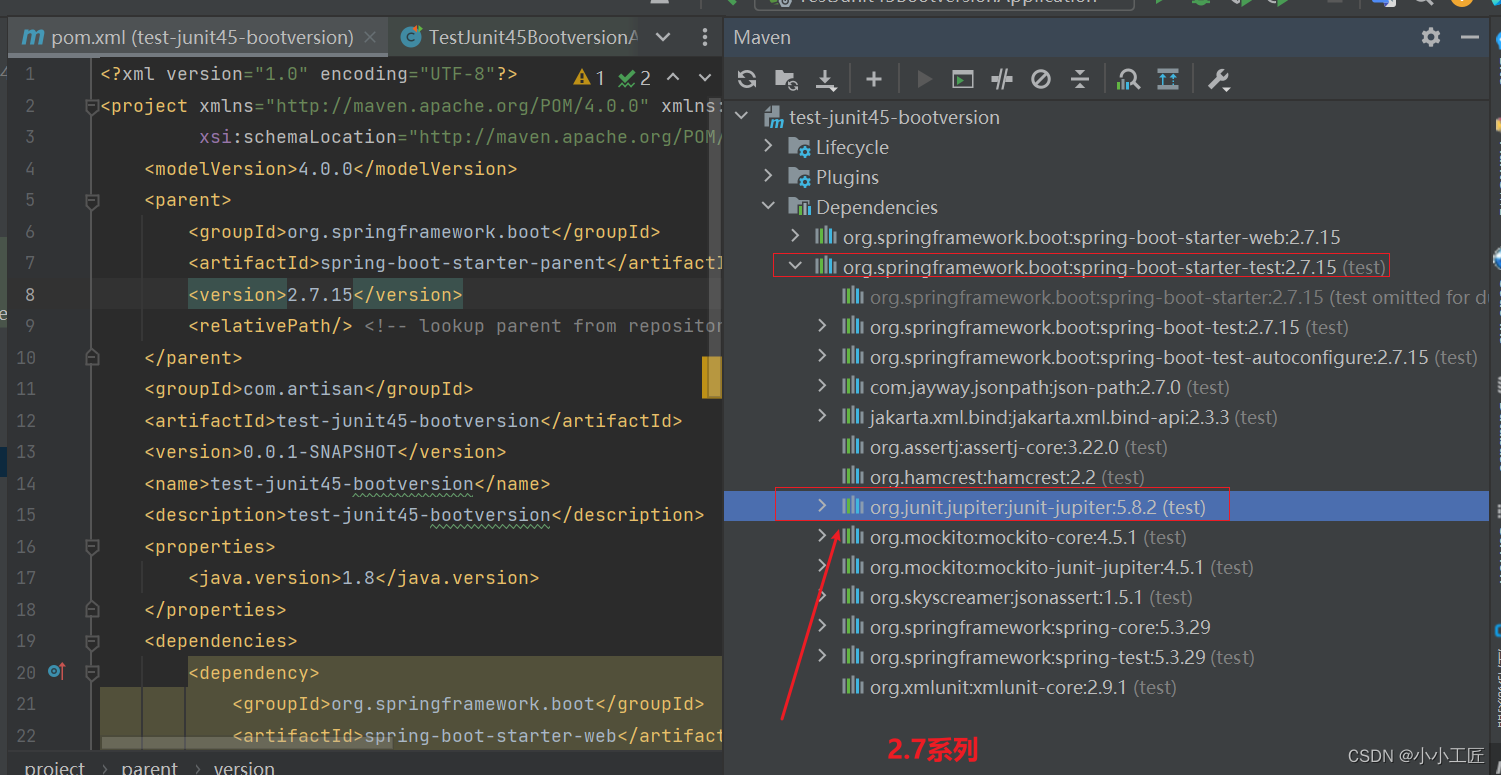Click the warning indicator in editor
The height and width of the screenshot is (775, 1501).
pyautogui.click(x=589, y=77)
